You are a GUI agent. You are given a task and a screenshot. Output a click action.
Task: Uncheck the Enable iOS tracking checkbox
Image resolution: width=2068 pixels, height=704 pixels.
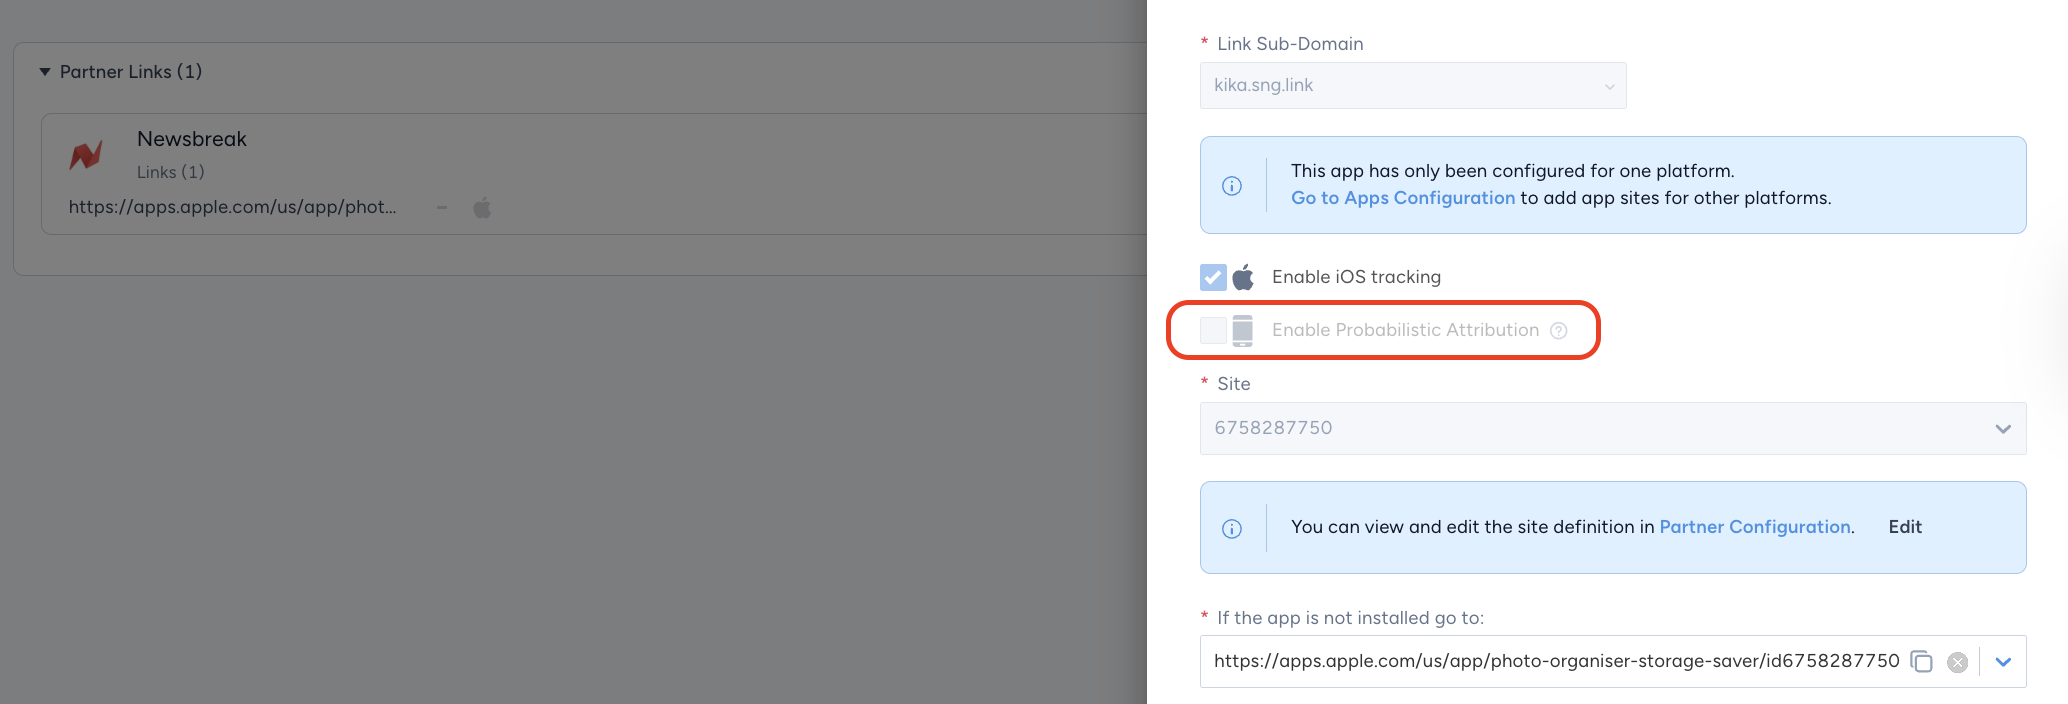[x=1213, y=277]
